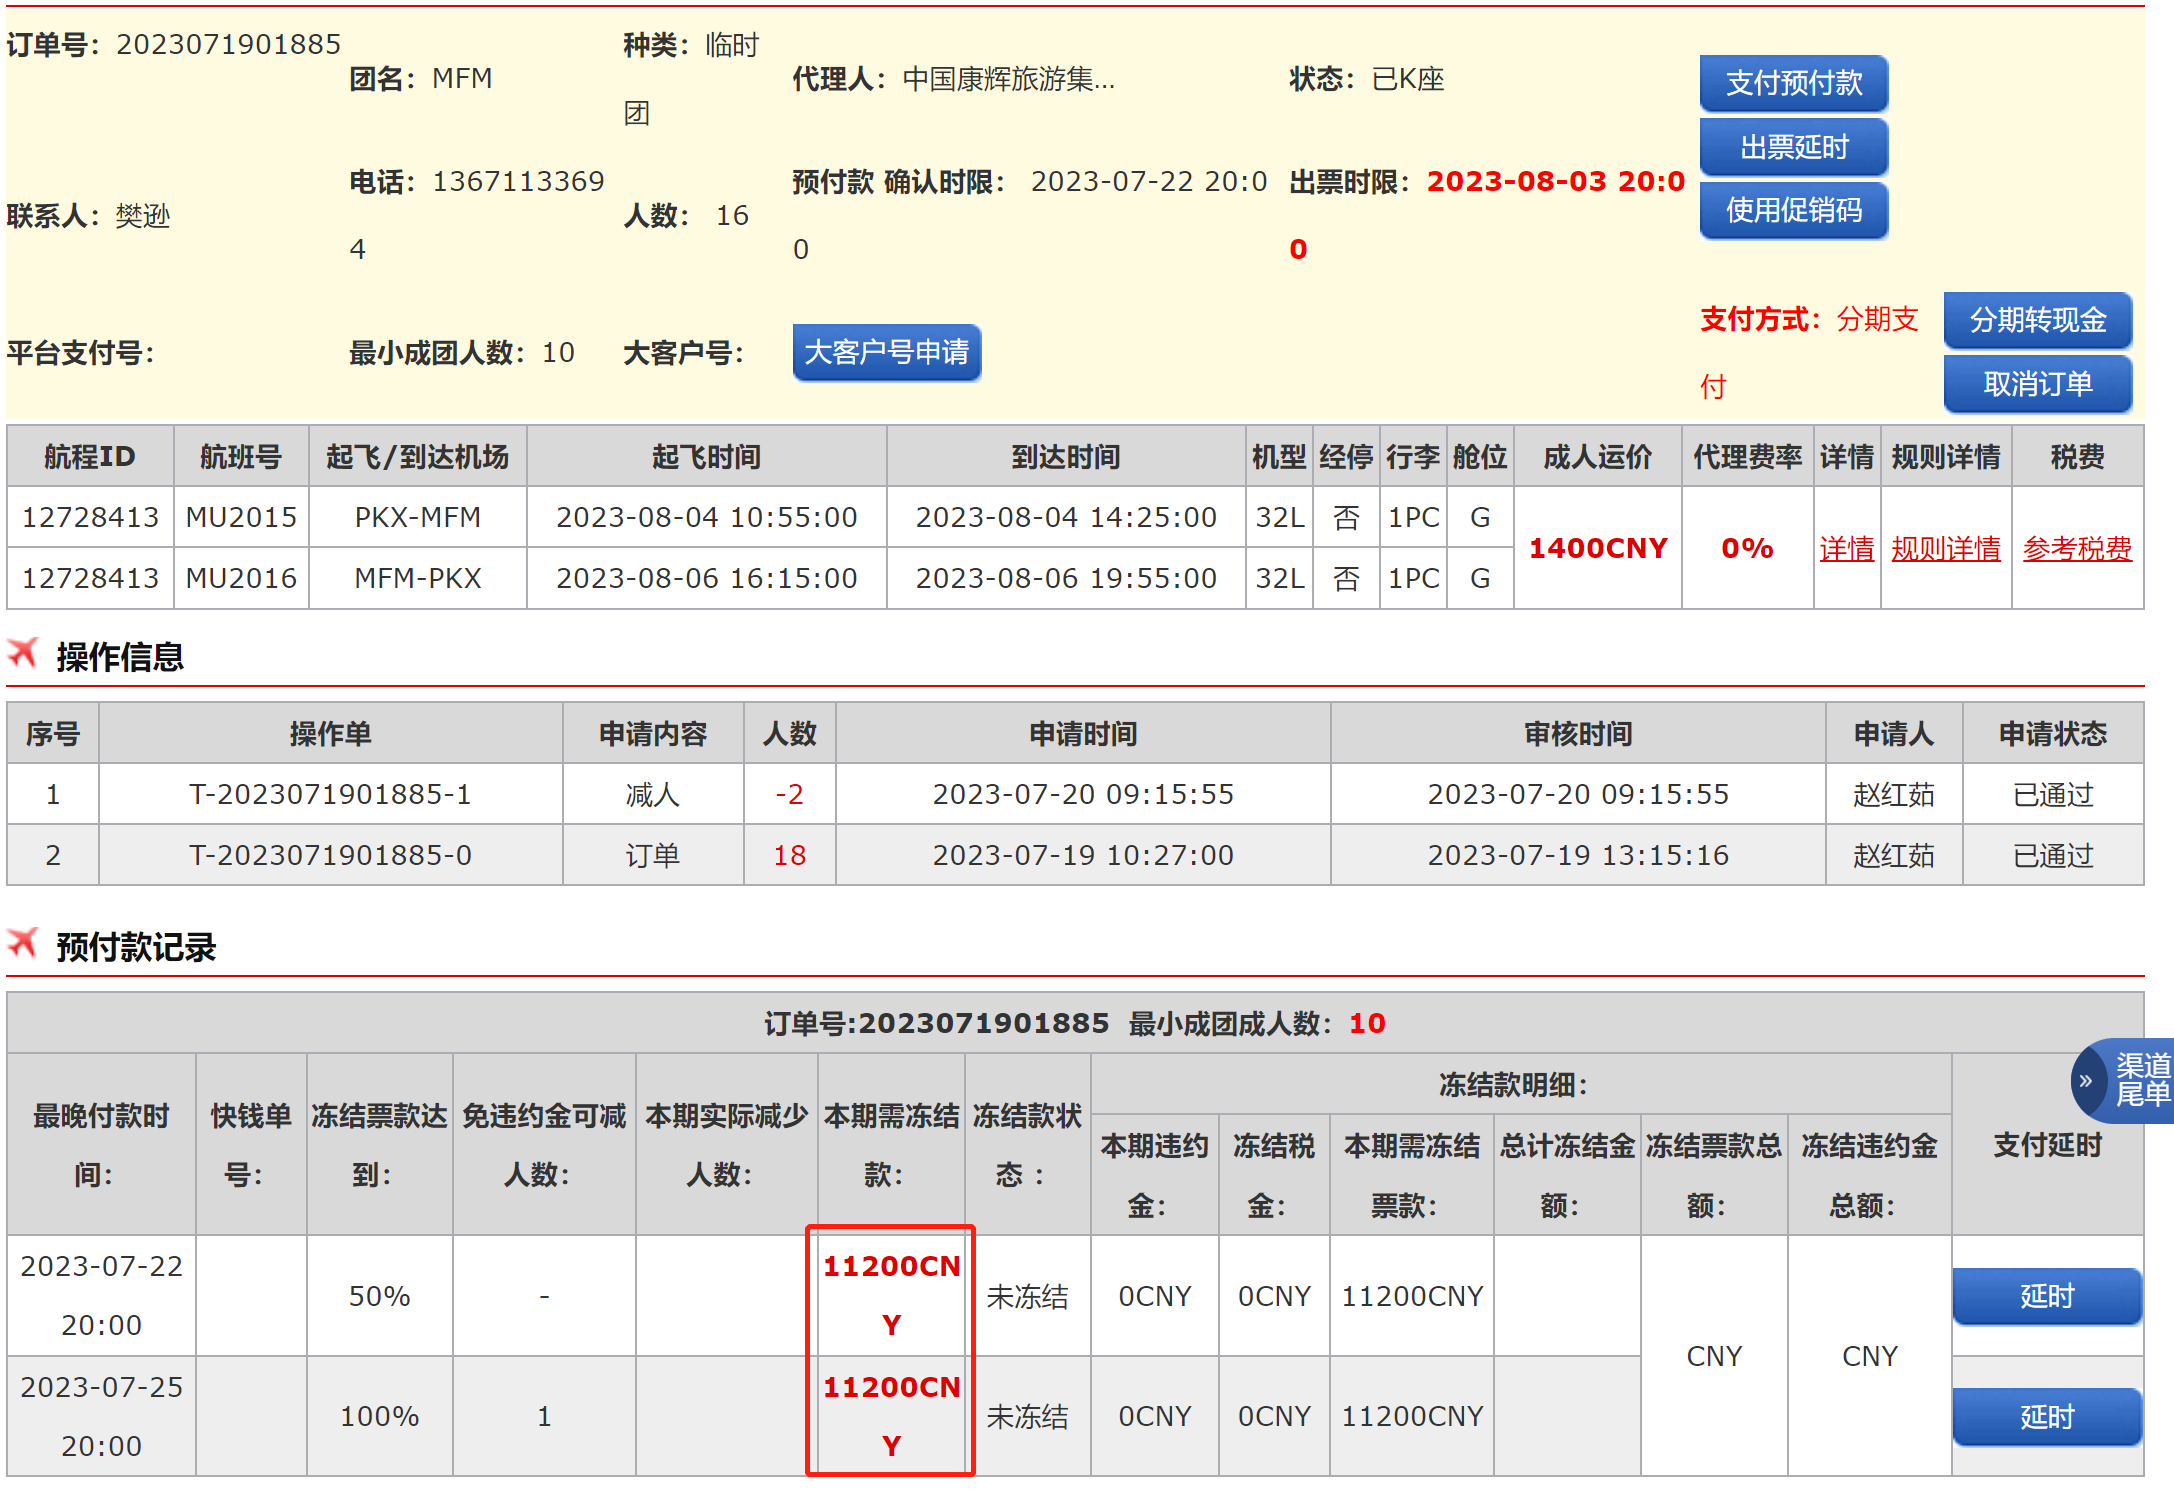The width and height of the screenshot is (2174, 1507).
Task: Select operation T-2023071901885-0 cell
Action: pyautogui.click(x=330, y=855)
